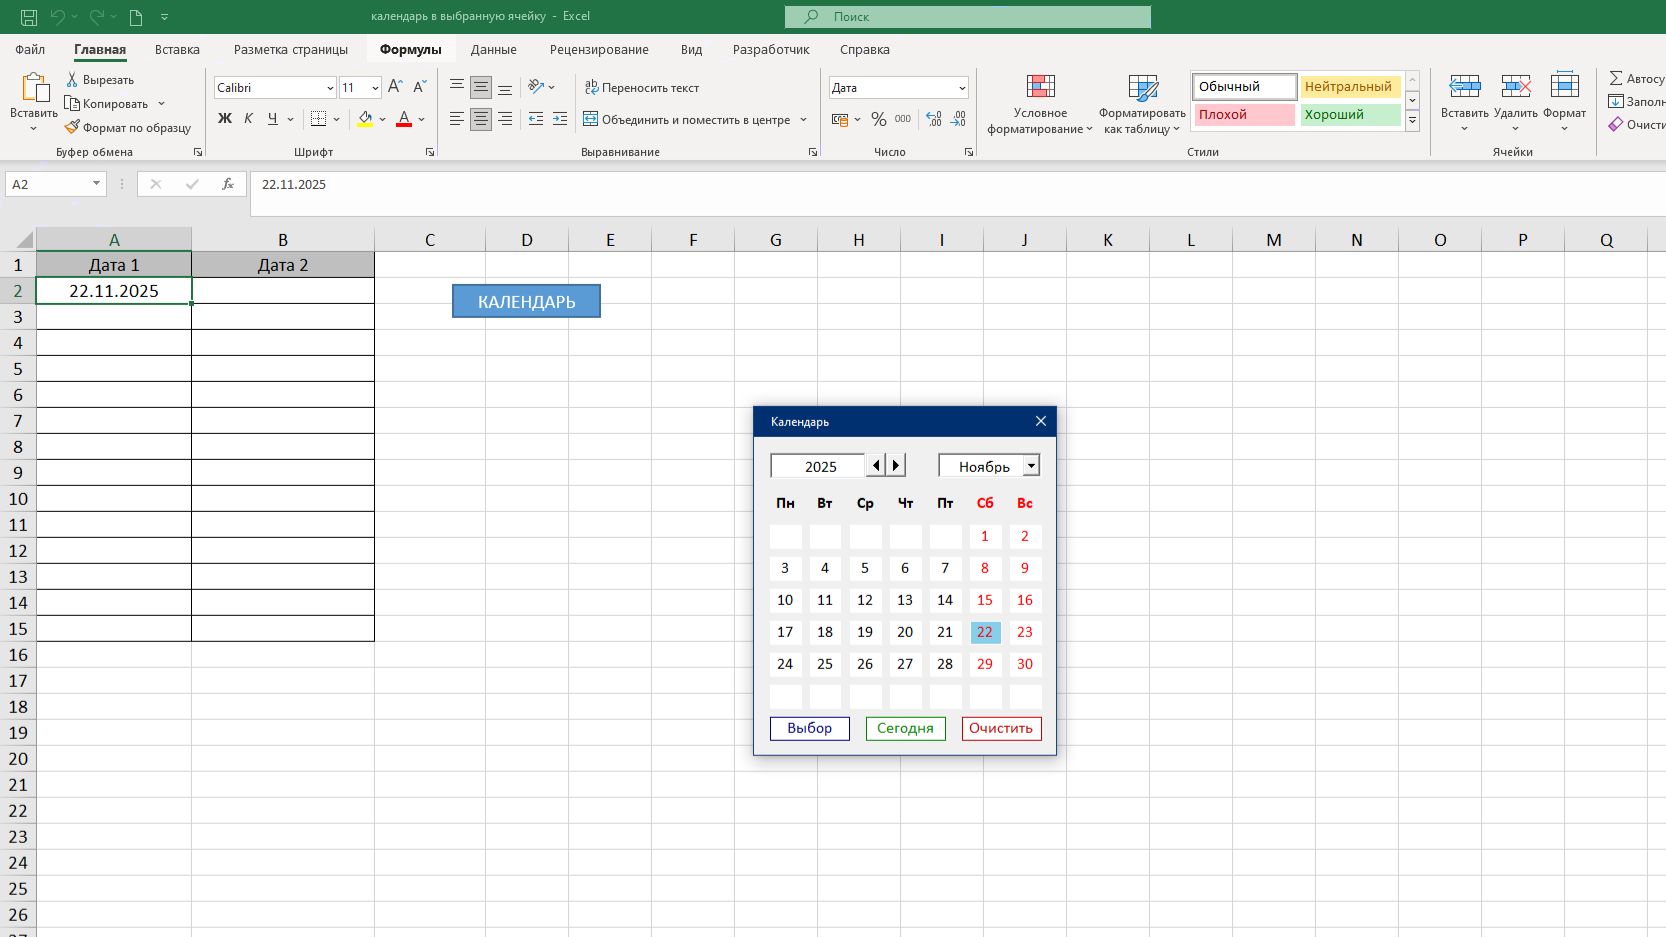Click the Выбор button in the calendar
This screenshot has width=1666, height=937.
810,728
